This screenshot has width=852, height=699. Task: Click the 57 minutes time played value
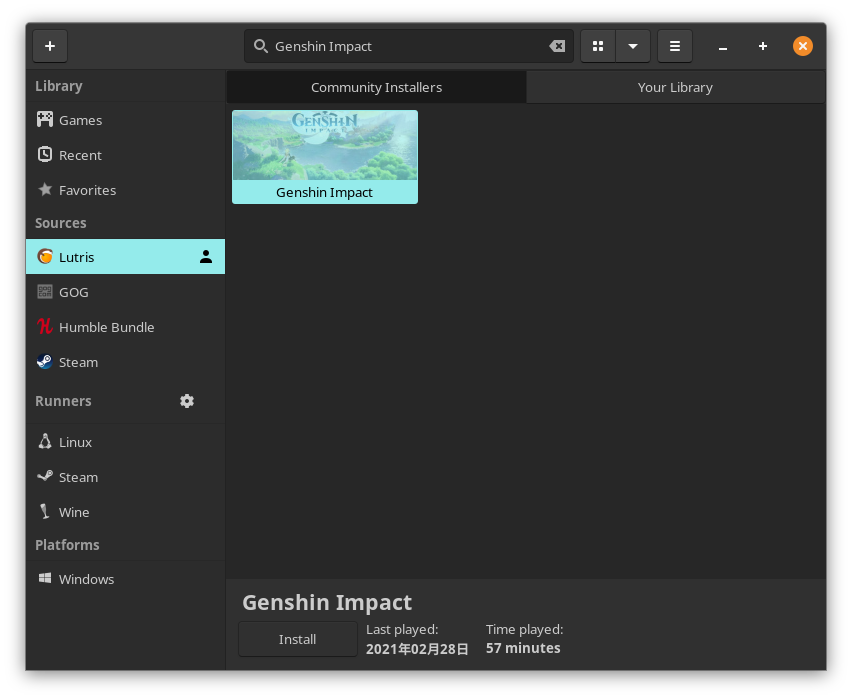[523, 648]
